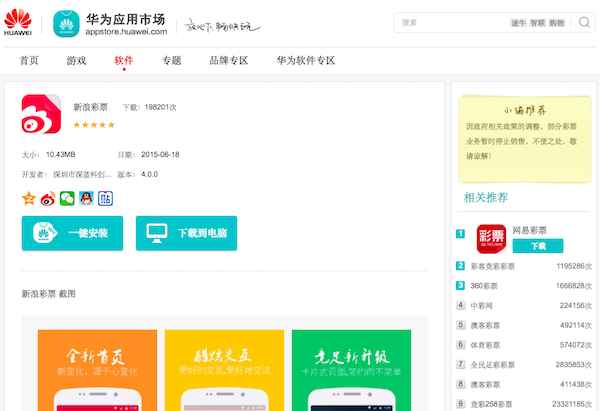Share to QQ using penguin icon
This screenshot has height=411, width=600.
click(x=86, y=198)
